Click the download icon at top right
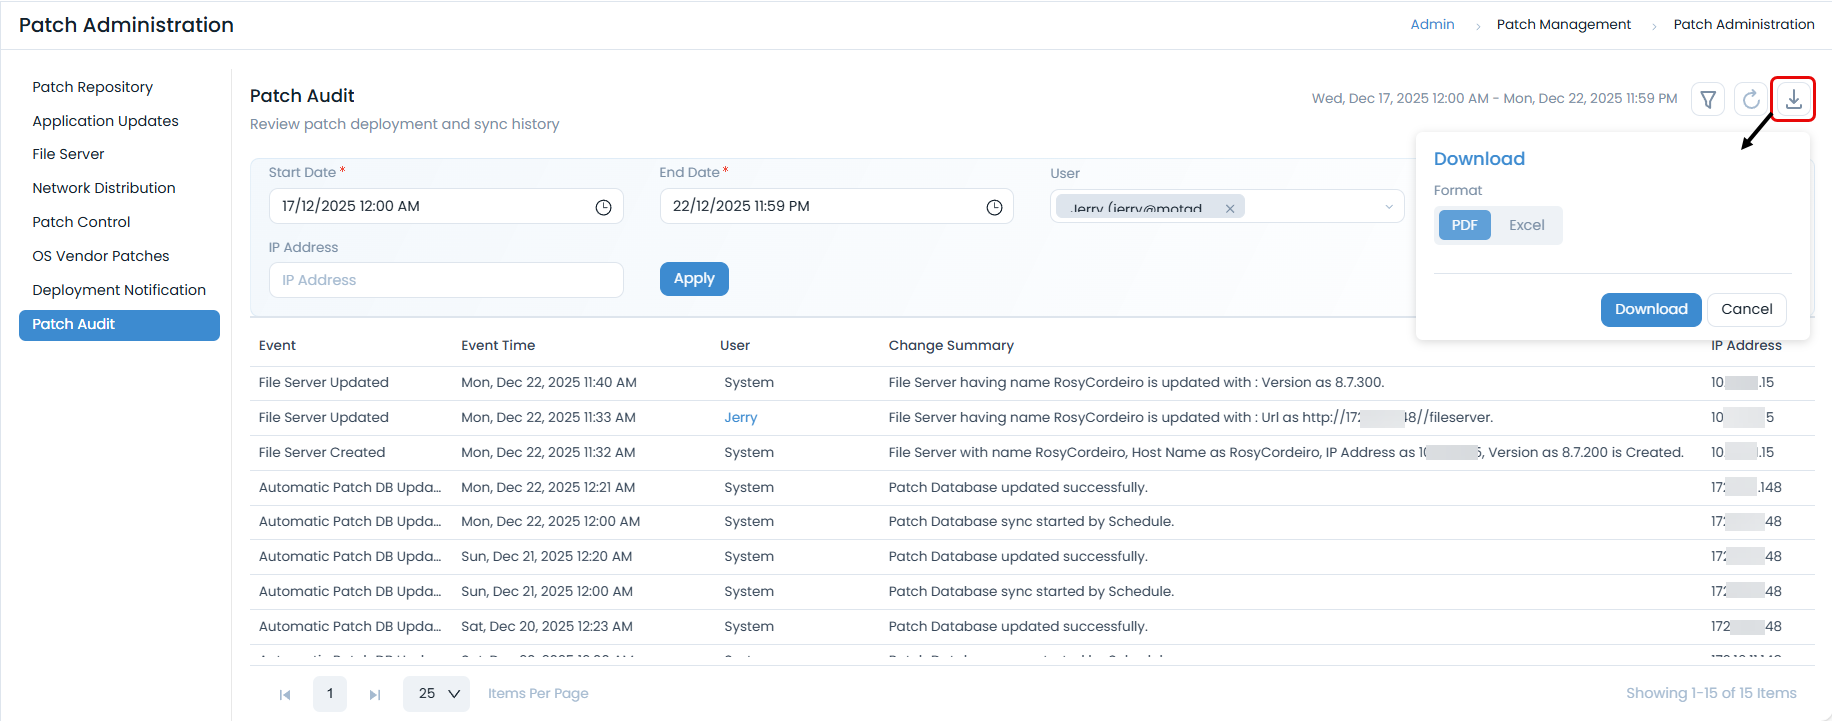Viewport: 1832px width, 721px height. tap(1793, 99)
